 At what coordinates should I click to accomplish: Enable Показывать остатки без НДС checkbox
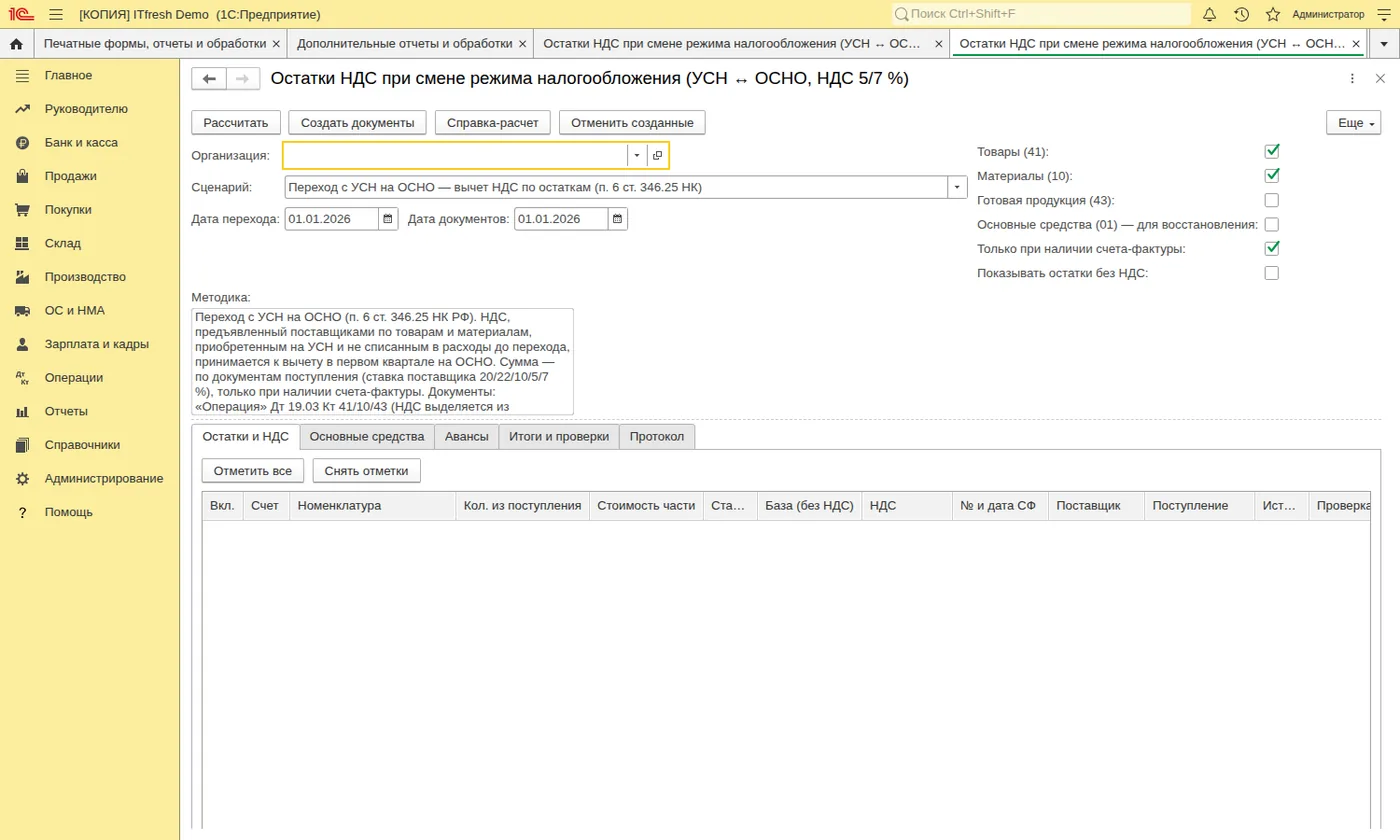[x=1272, y=273]
